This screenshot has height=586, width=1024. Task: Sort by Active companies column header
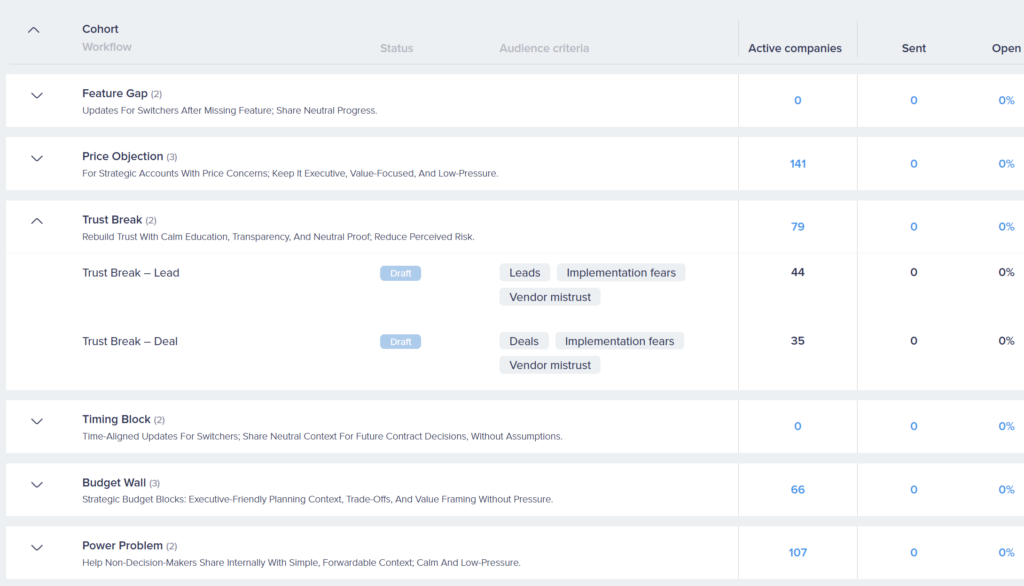[x=794, y=48]
